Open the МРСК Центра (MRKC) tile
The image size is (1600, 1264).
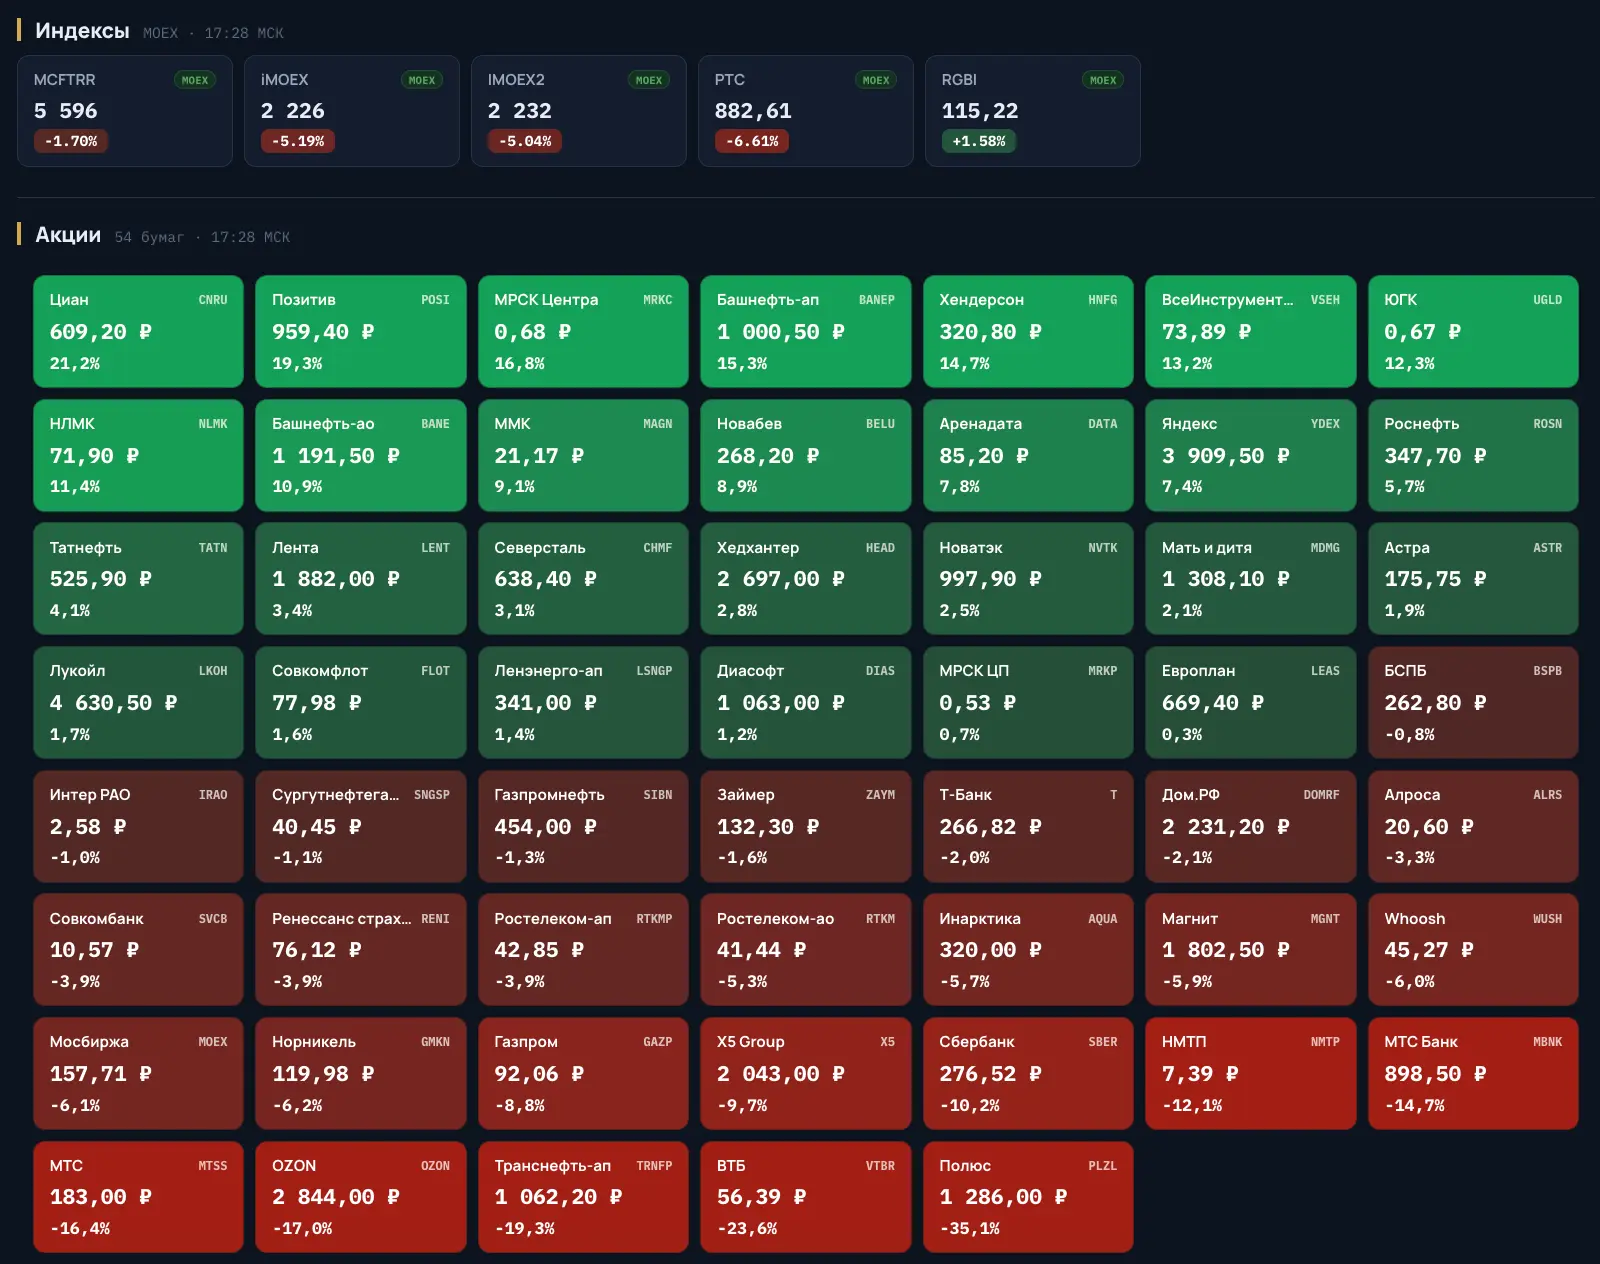coord(583,331)
